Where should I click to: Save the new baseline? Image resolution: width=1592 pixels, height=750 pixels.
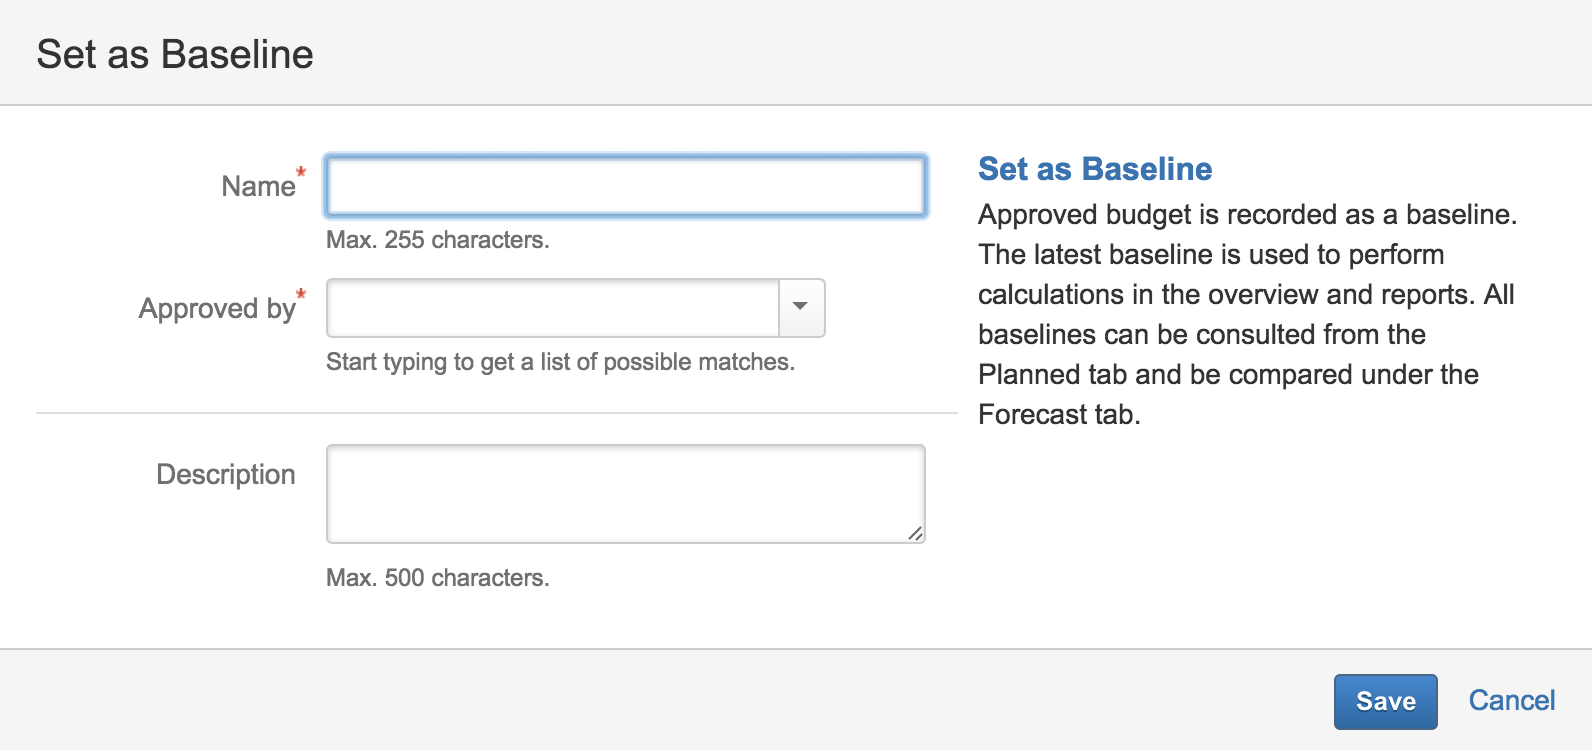click(x=1385, y=701)
